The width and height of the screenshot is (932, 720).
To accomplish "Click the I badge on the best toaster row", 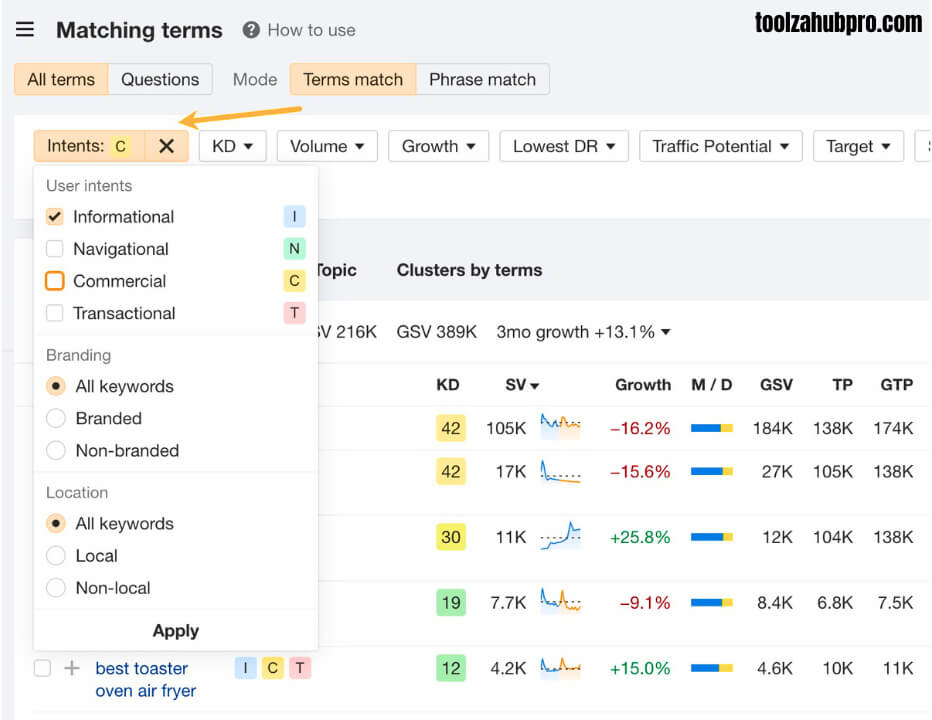I will (245, 668).
